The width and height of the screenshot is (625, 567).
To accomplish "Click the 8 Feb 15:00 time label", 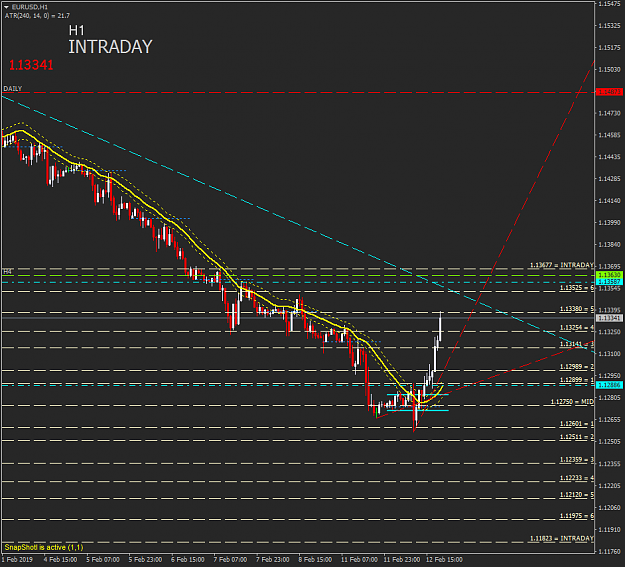I will click(x=315, y=559).
